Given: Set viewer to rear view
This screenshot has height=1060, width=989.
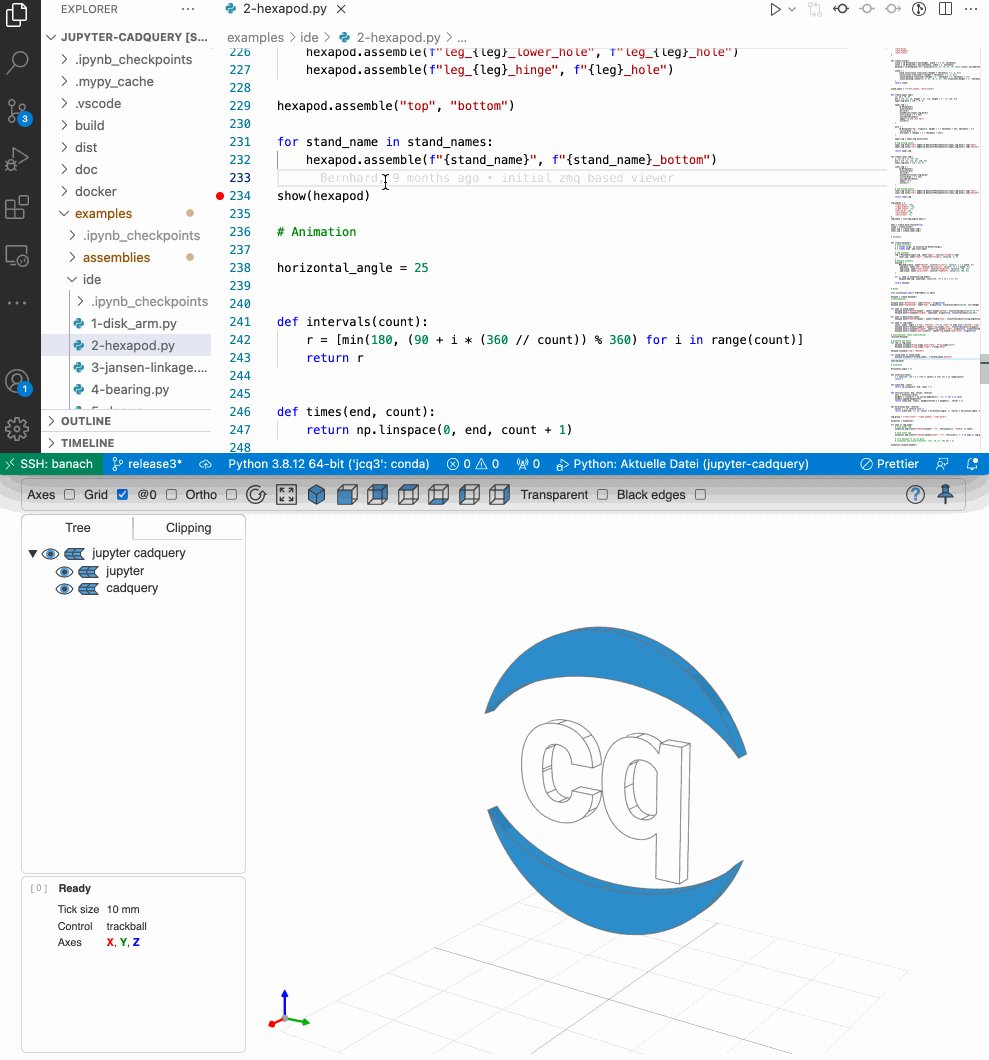Looking at the screenshot, I should click(x=377, y=495).
